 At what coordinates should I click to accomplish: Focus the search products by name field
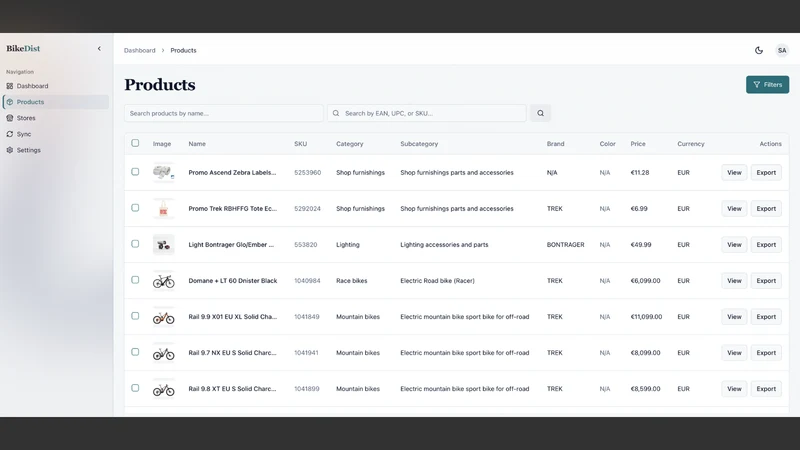point(223,113)
